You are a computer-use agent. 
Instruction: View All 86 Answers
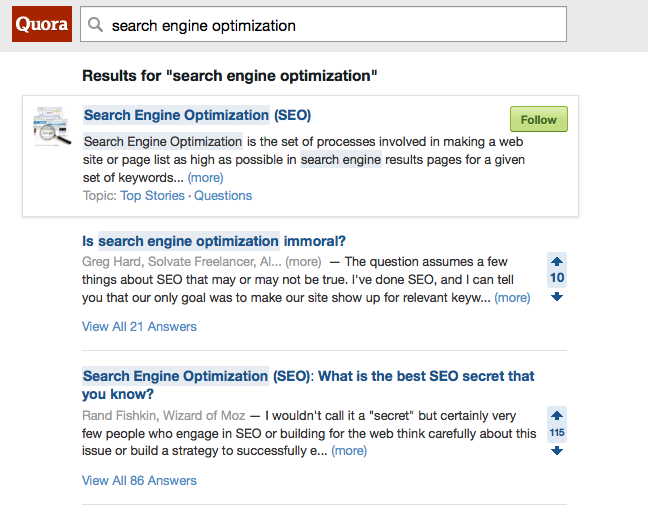139,480
